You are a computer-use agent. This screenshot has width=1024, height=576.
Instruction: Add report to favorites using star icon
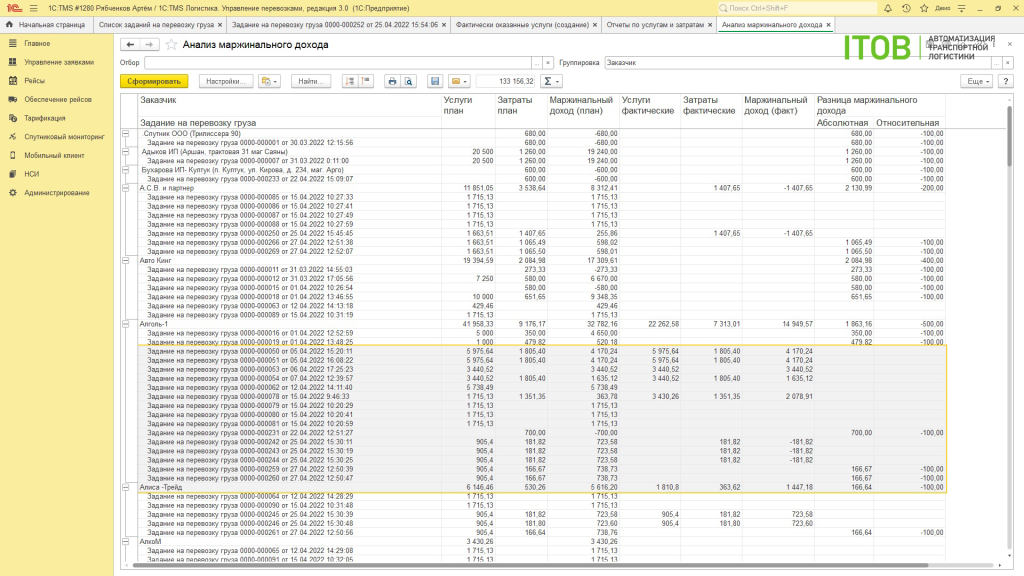tap(171, 44)
